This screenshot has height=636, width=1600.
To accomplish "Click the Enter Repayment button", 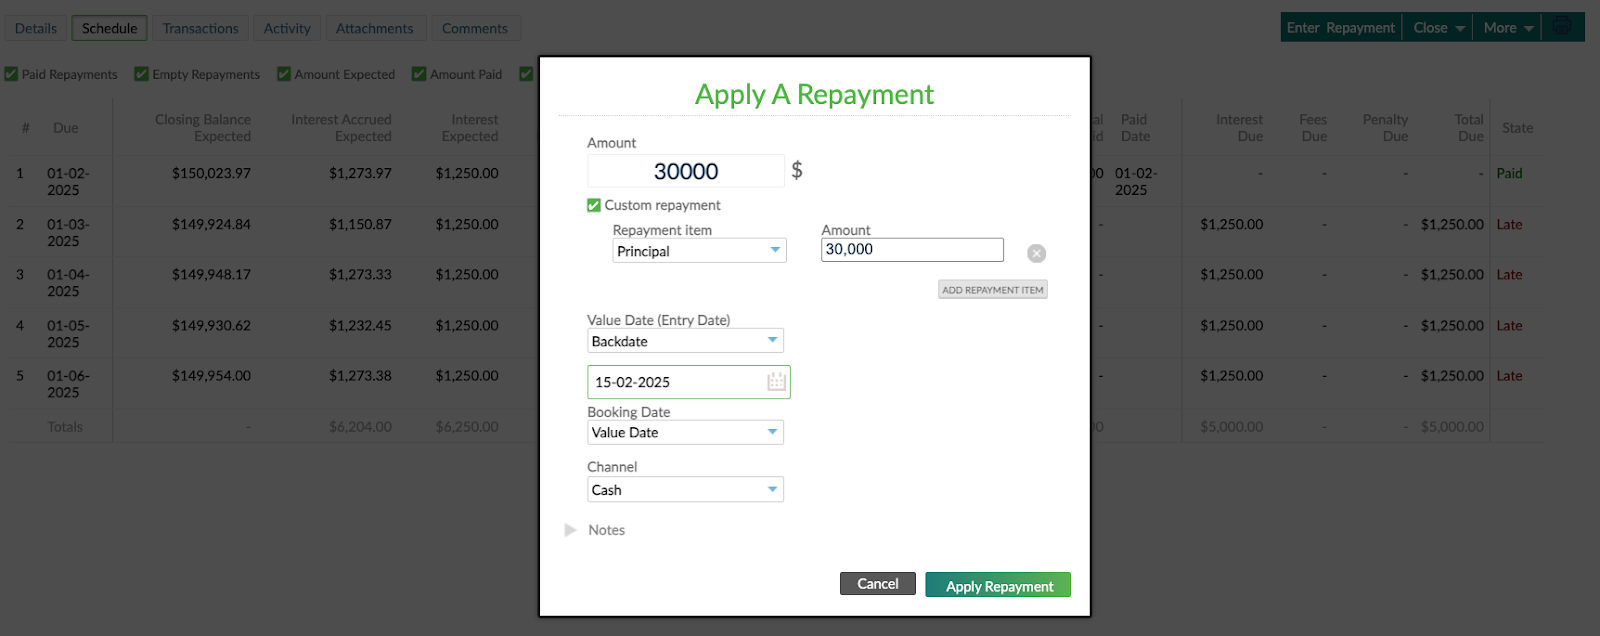I will 1341,28.
